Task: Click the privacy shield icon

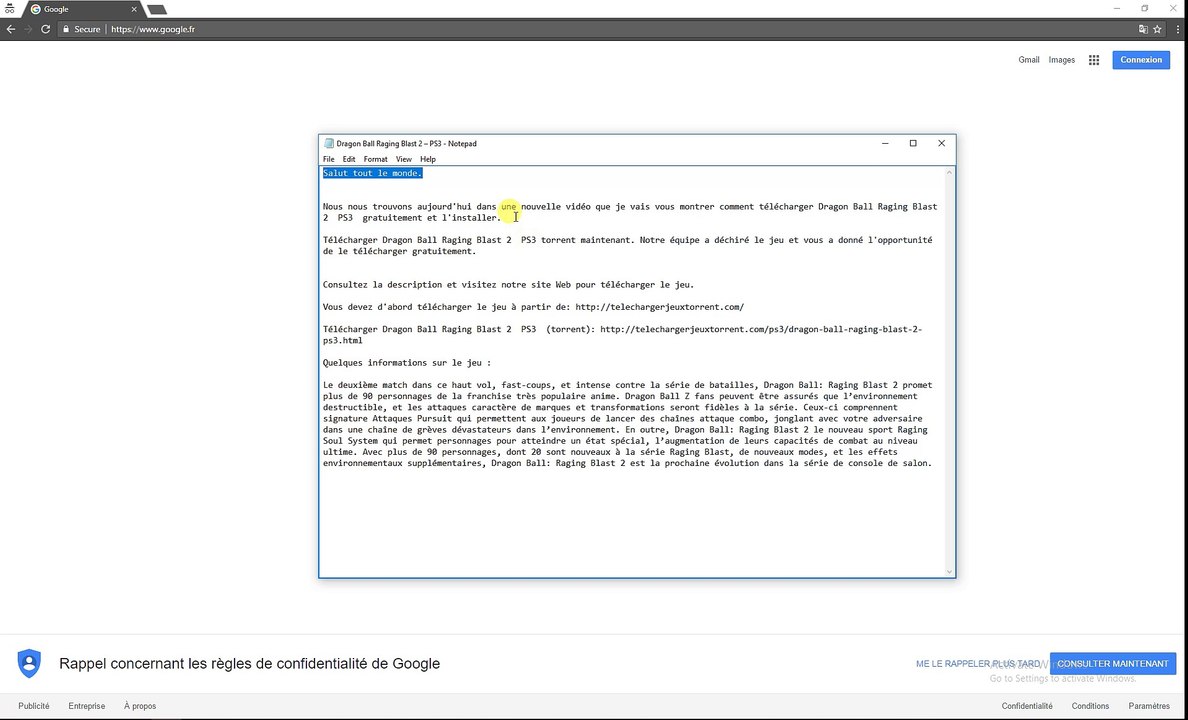Action: [30, 663]
